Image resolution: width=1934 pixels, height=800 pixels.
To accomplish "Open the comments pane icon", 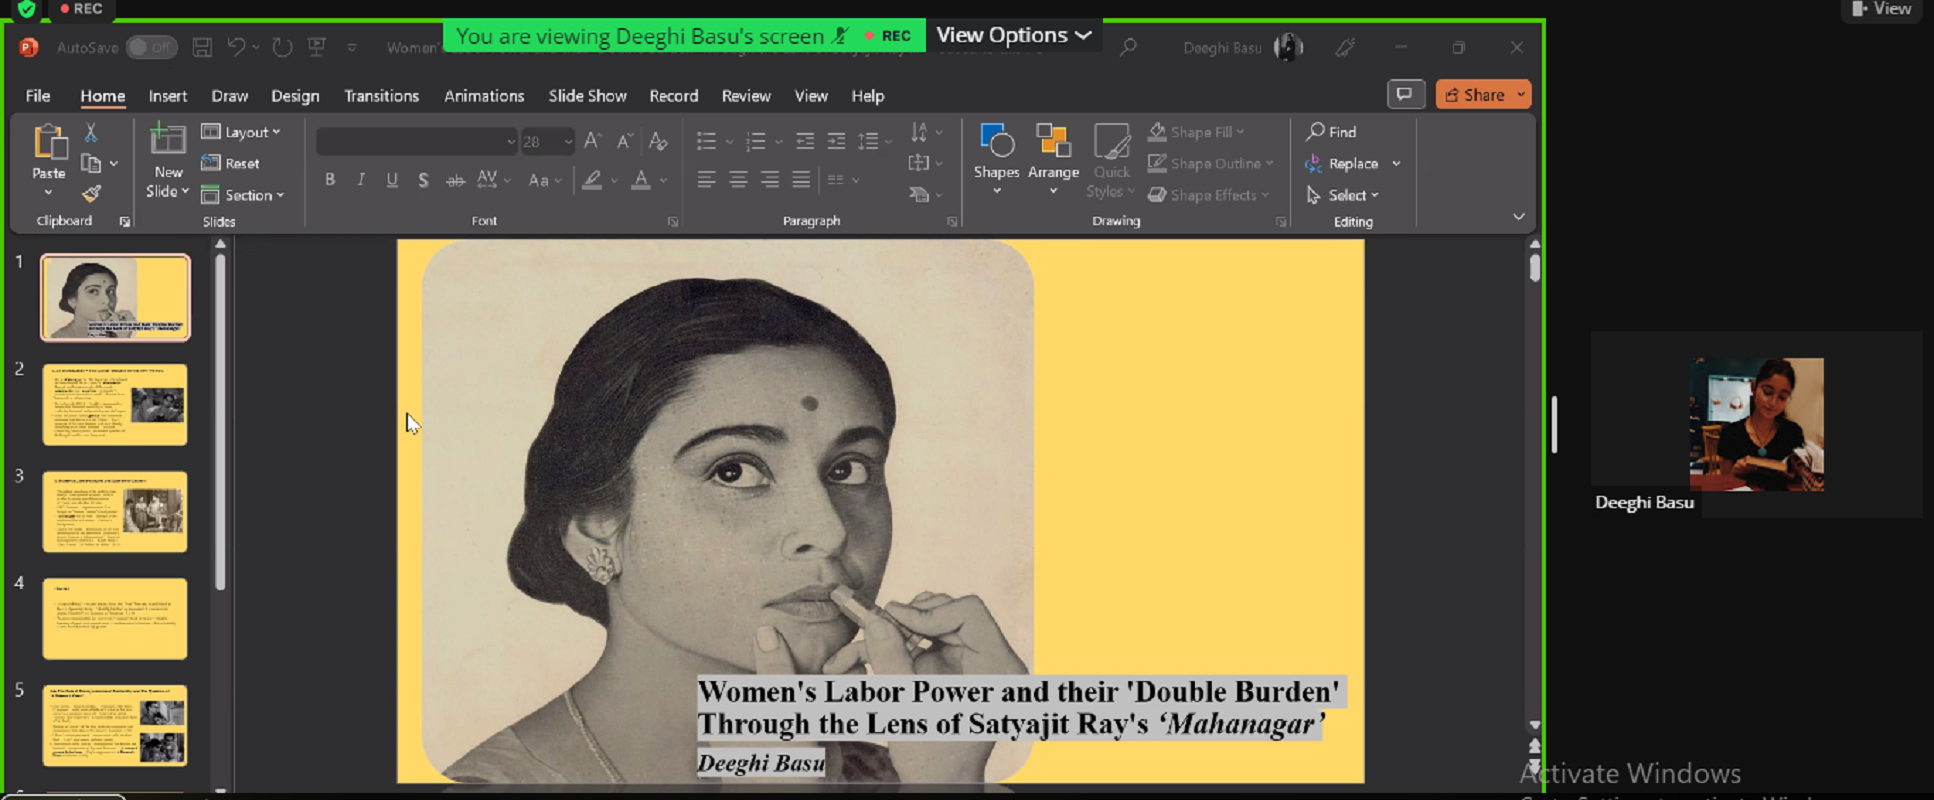I will click(1404, 94).
